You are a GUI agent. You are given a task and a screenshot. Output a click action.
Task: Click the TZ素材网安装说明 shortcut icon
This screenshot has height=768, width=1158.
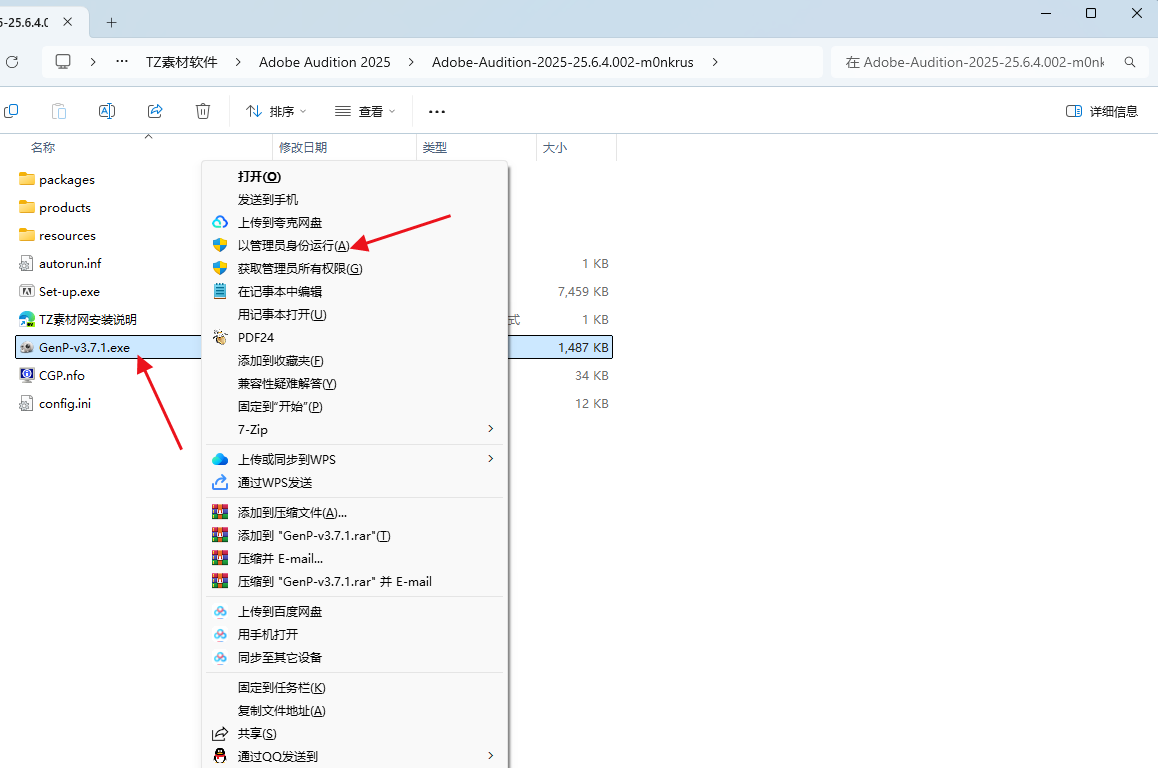tap(27, 319)
